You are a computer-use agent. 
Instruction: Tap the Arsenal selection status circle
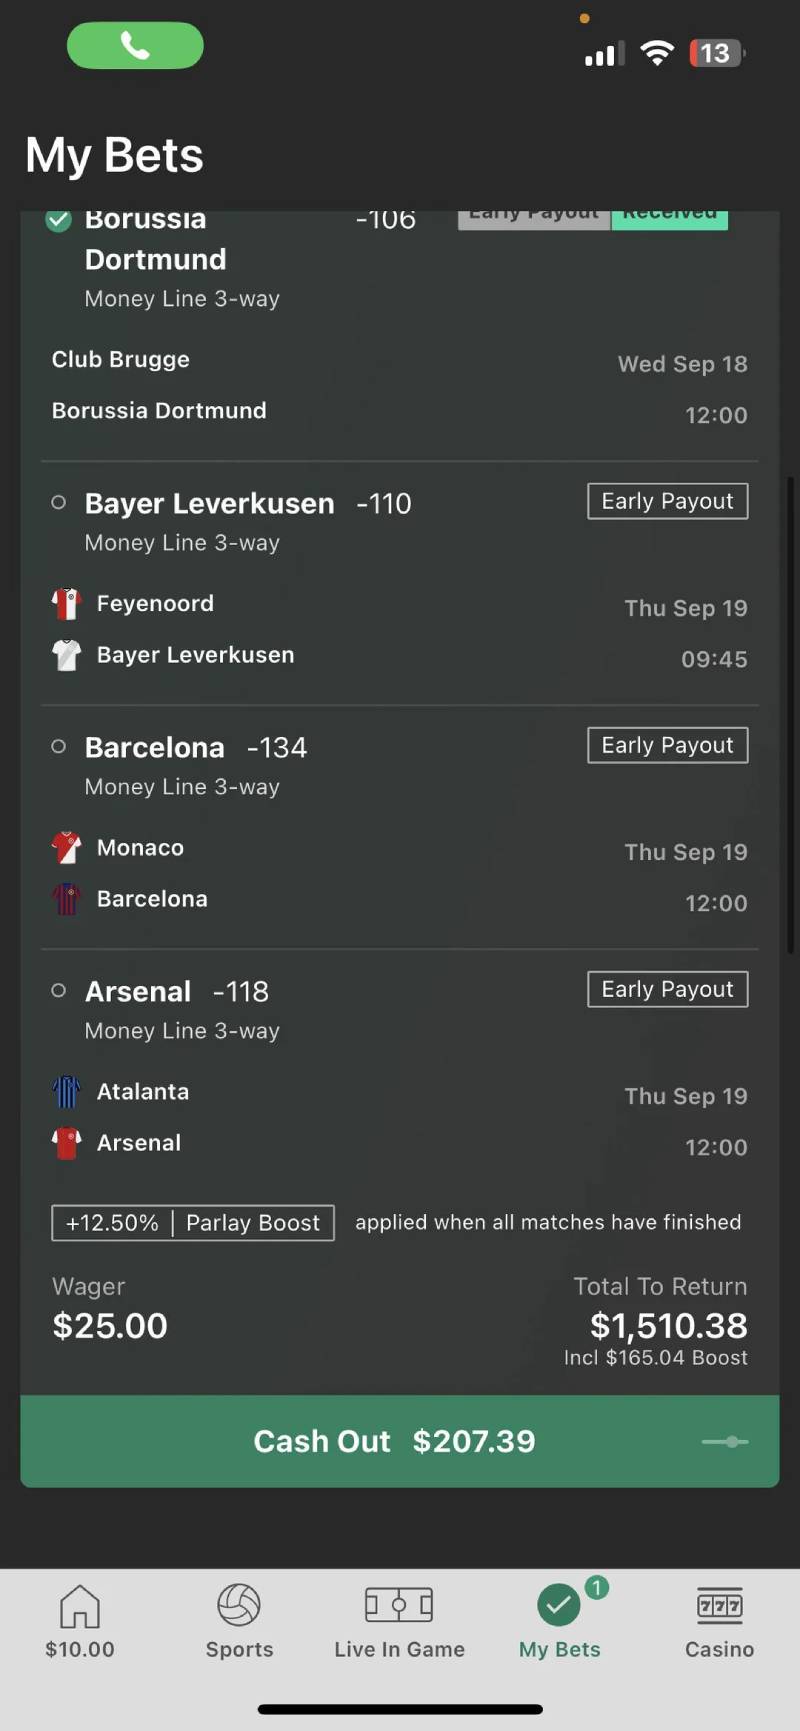click(x=59, y=991)
